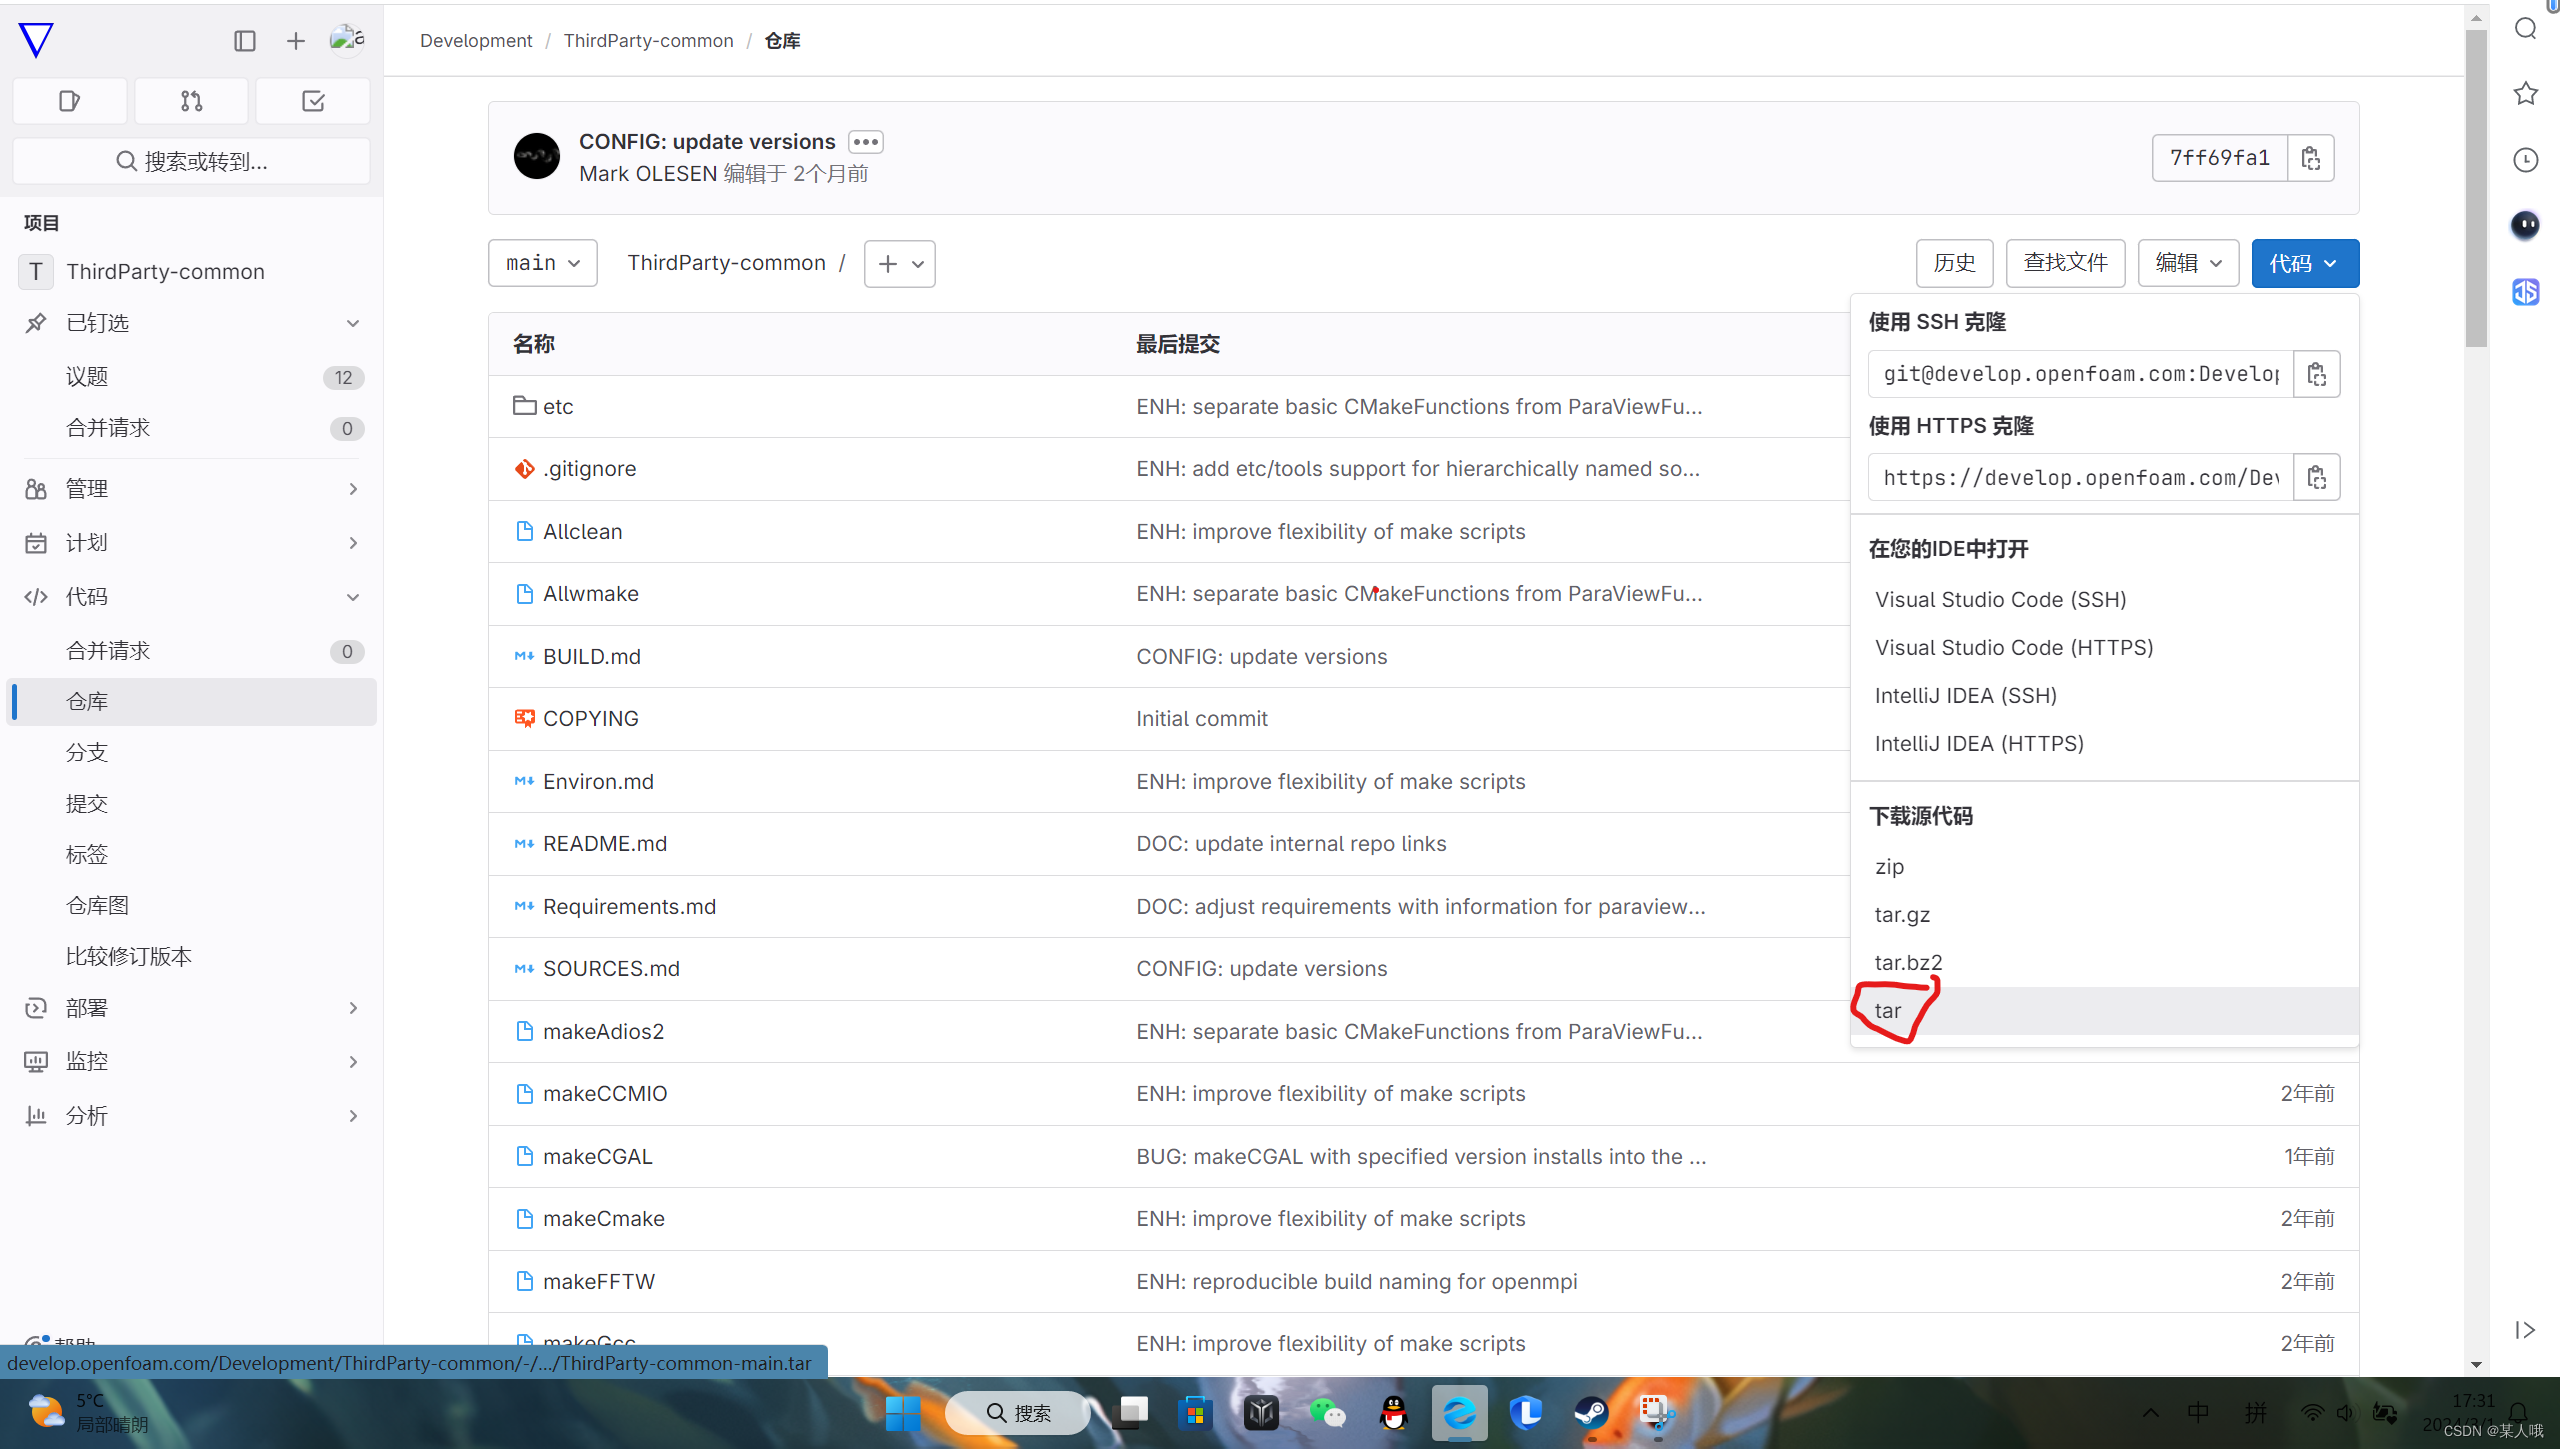Collapse the left sidebar with the panel icon
Viewport: 2560px width, 1449px height.
[245, 41]
